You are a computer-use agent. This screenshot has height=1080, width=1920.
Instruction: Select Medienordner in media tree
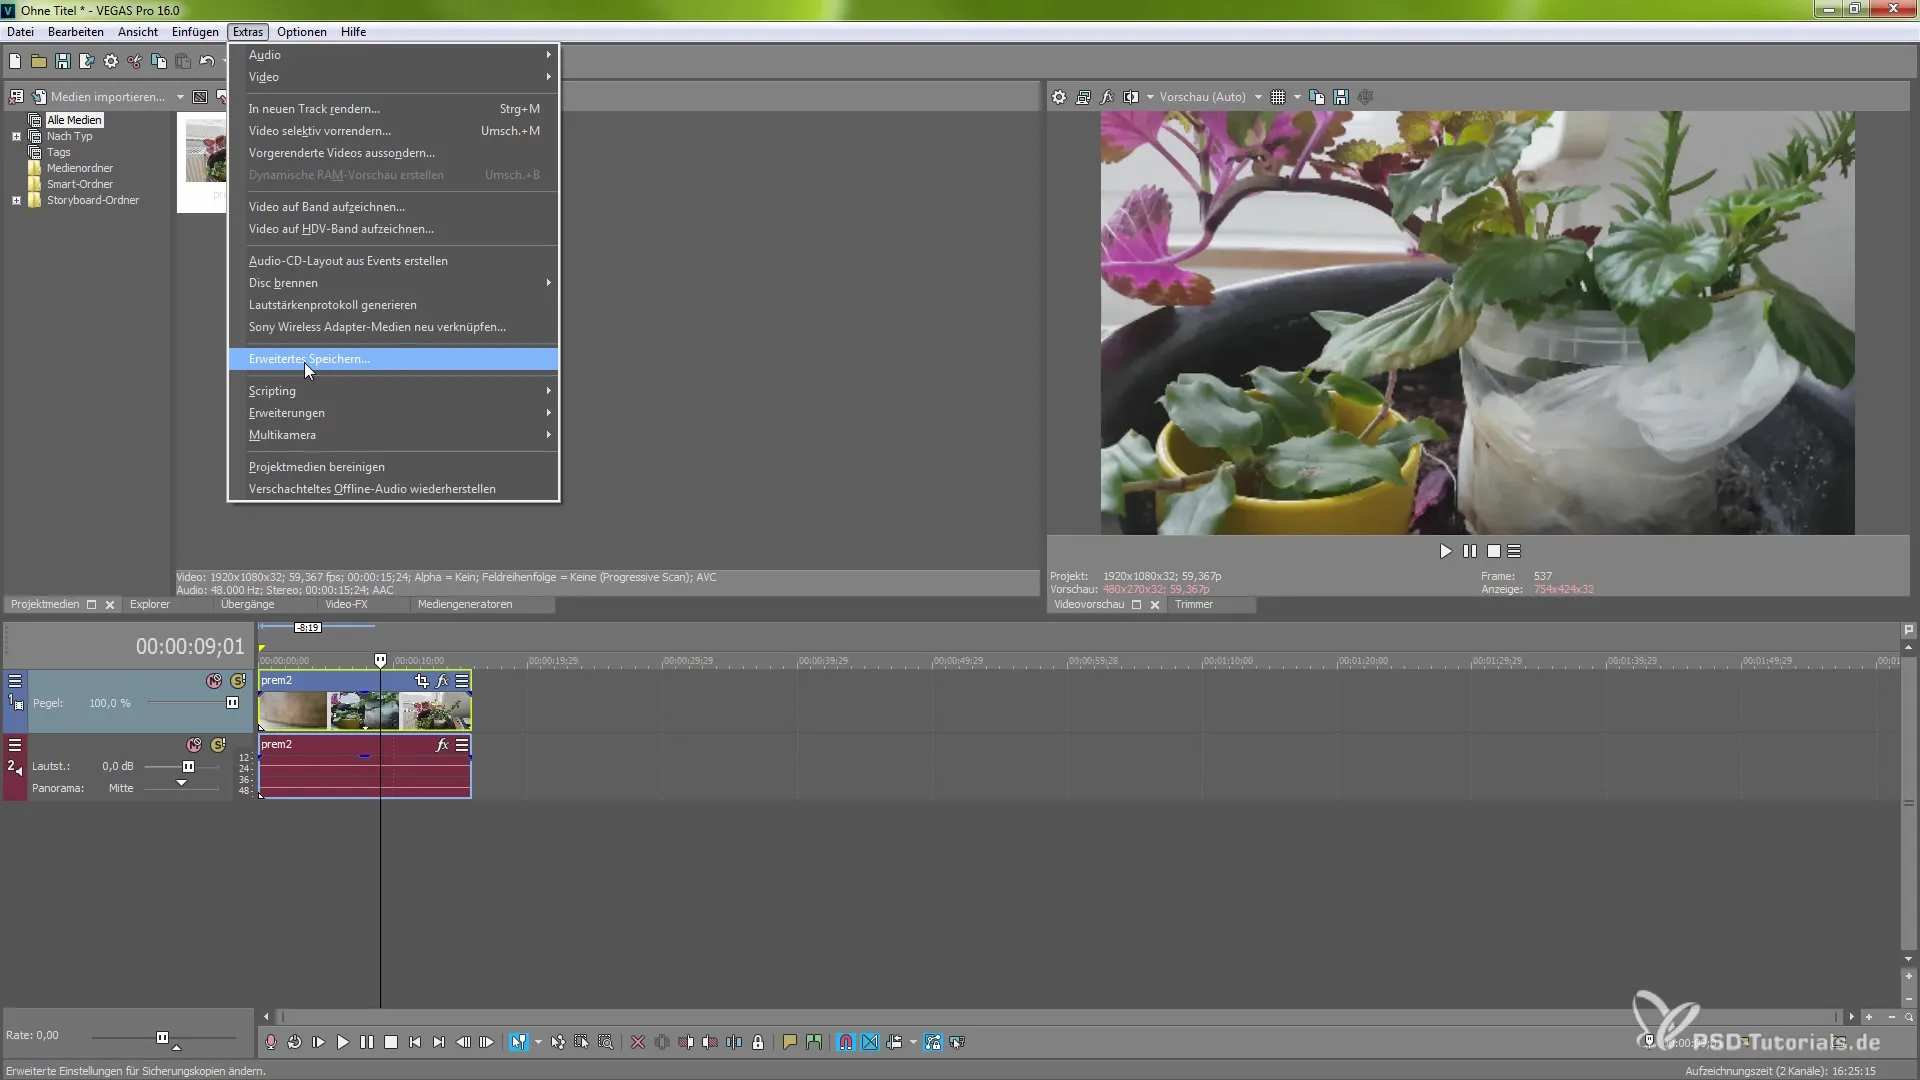pos(79,168)
